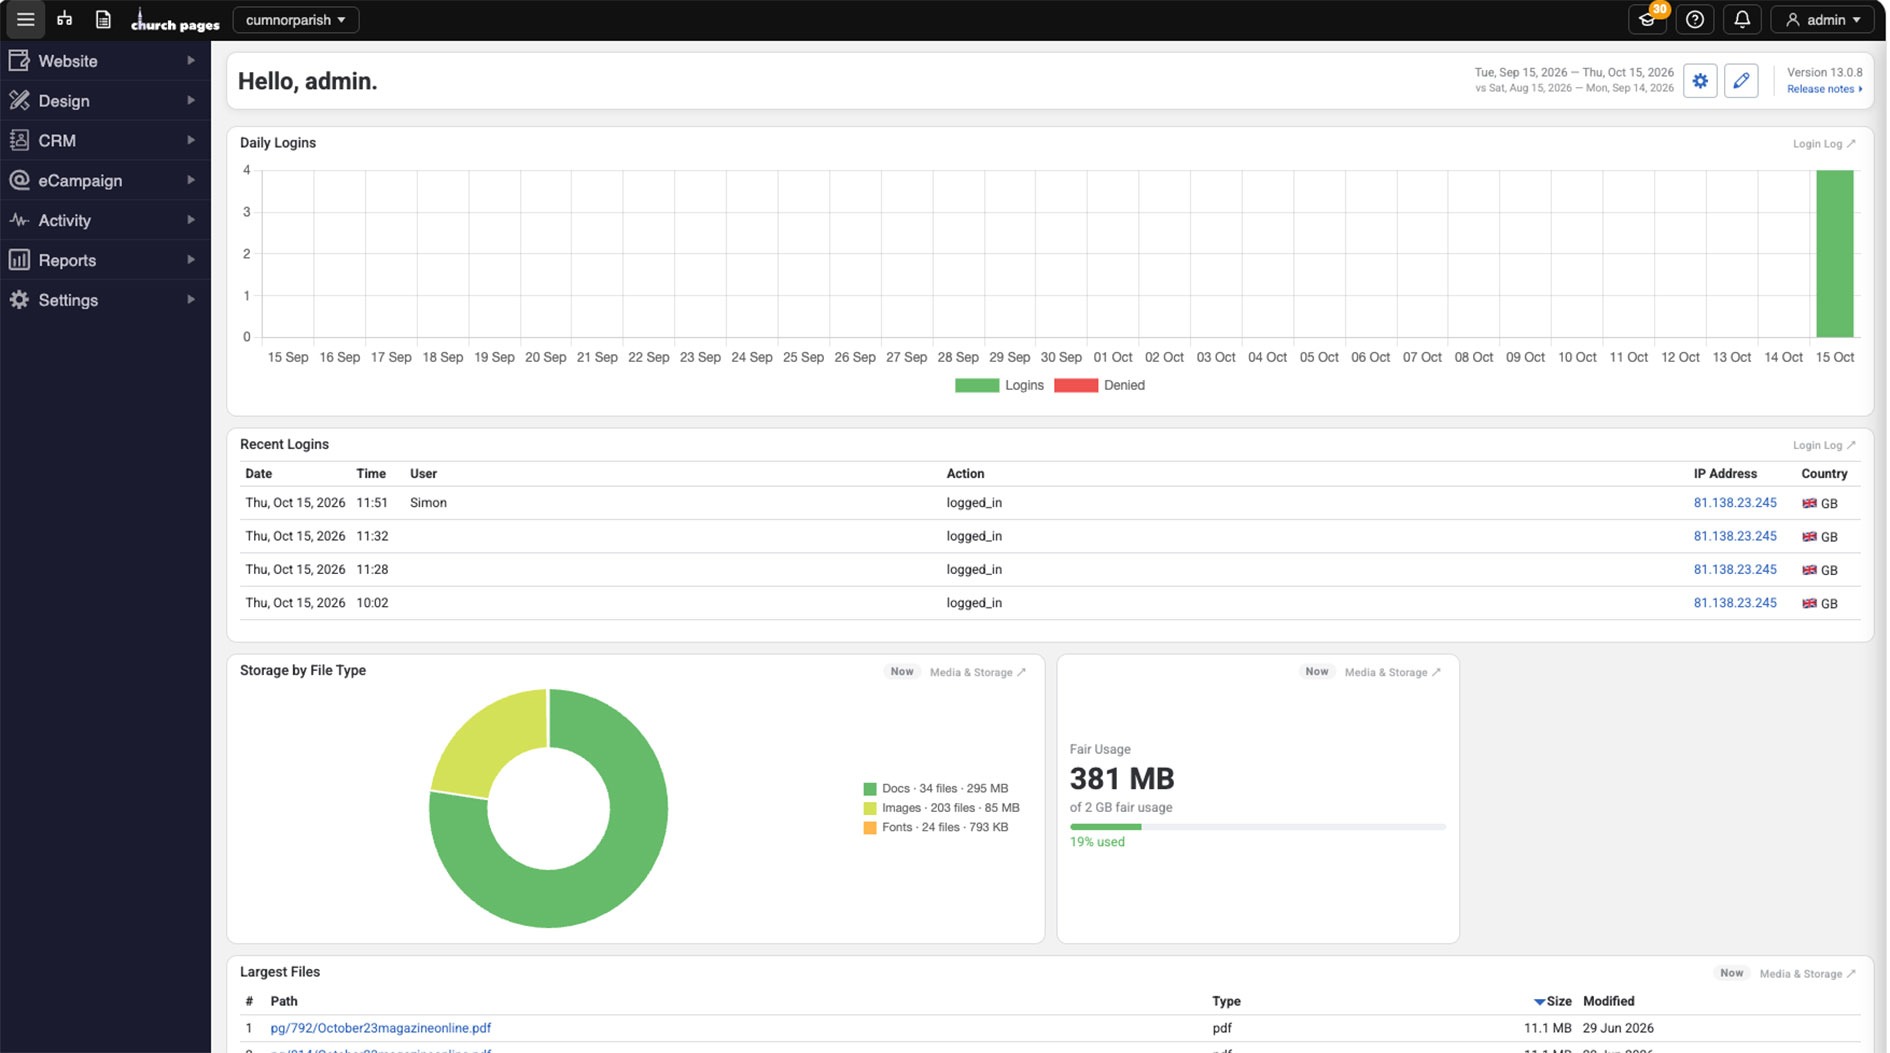Open the graduation cap training icon
Viewport: 1890px width, 1053px height.
[1648, 20]
